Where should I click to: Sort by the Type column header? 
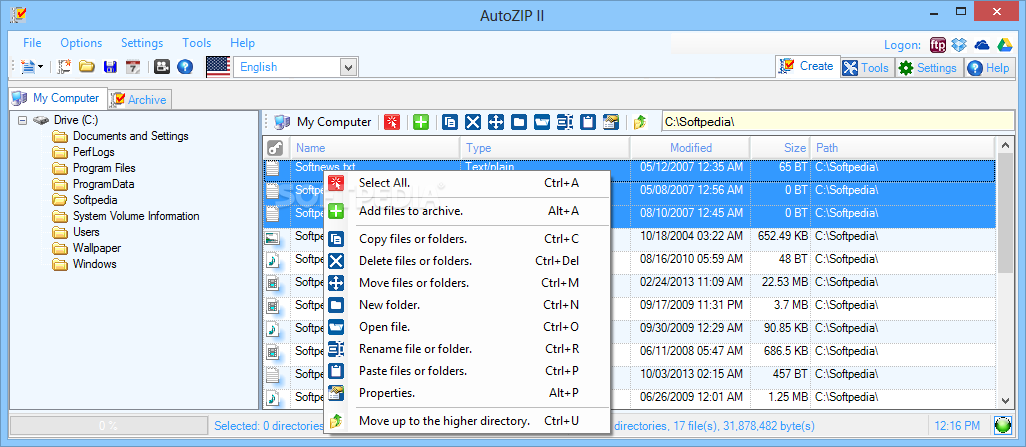[545, 148]
